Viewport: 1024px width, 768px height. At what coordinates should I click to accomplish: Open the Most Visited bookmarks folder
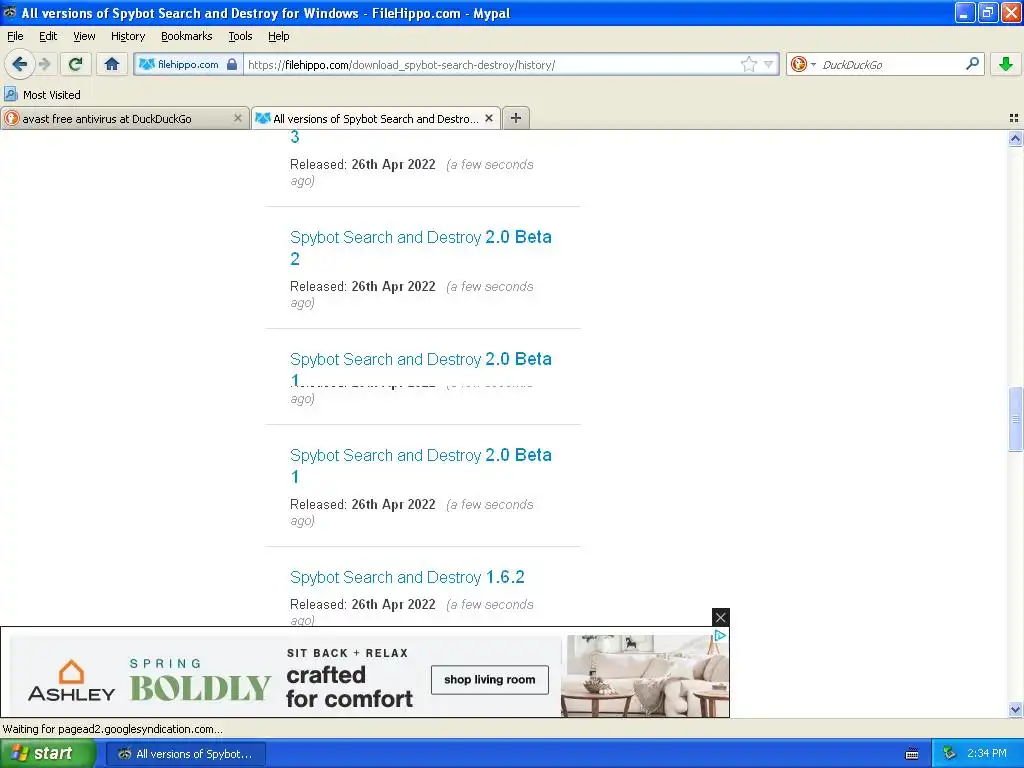(42, 95)
